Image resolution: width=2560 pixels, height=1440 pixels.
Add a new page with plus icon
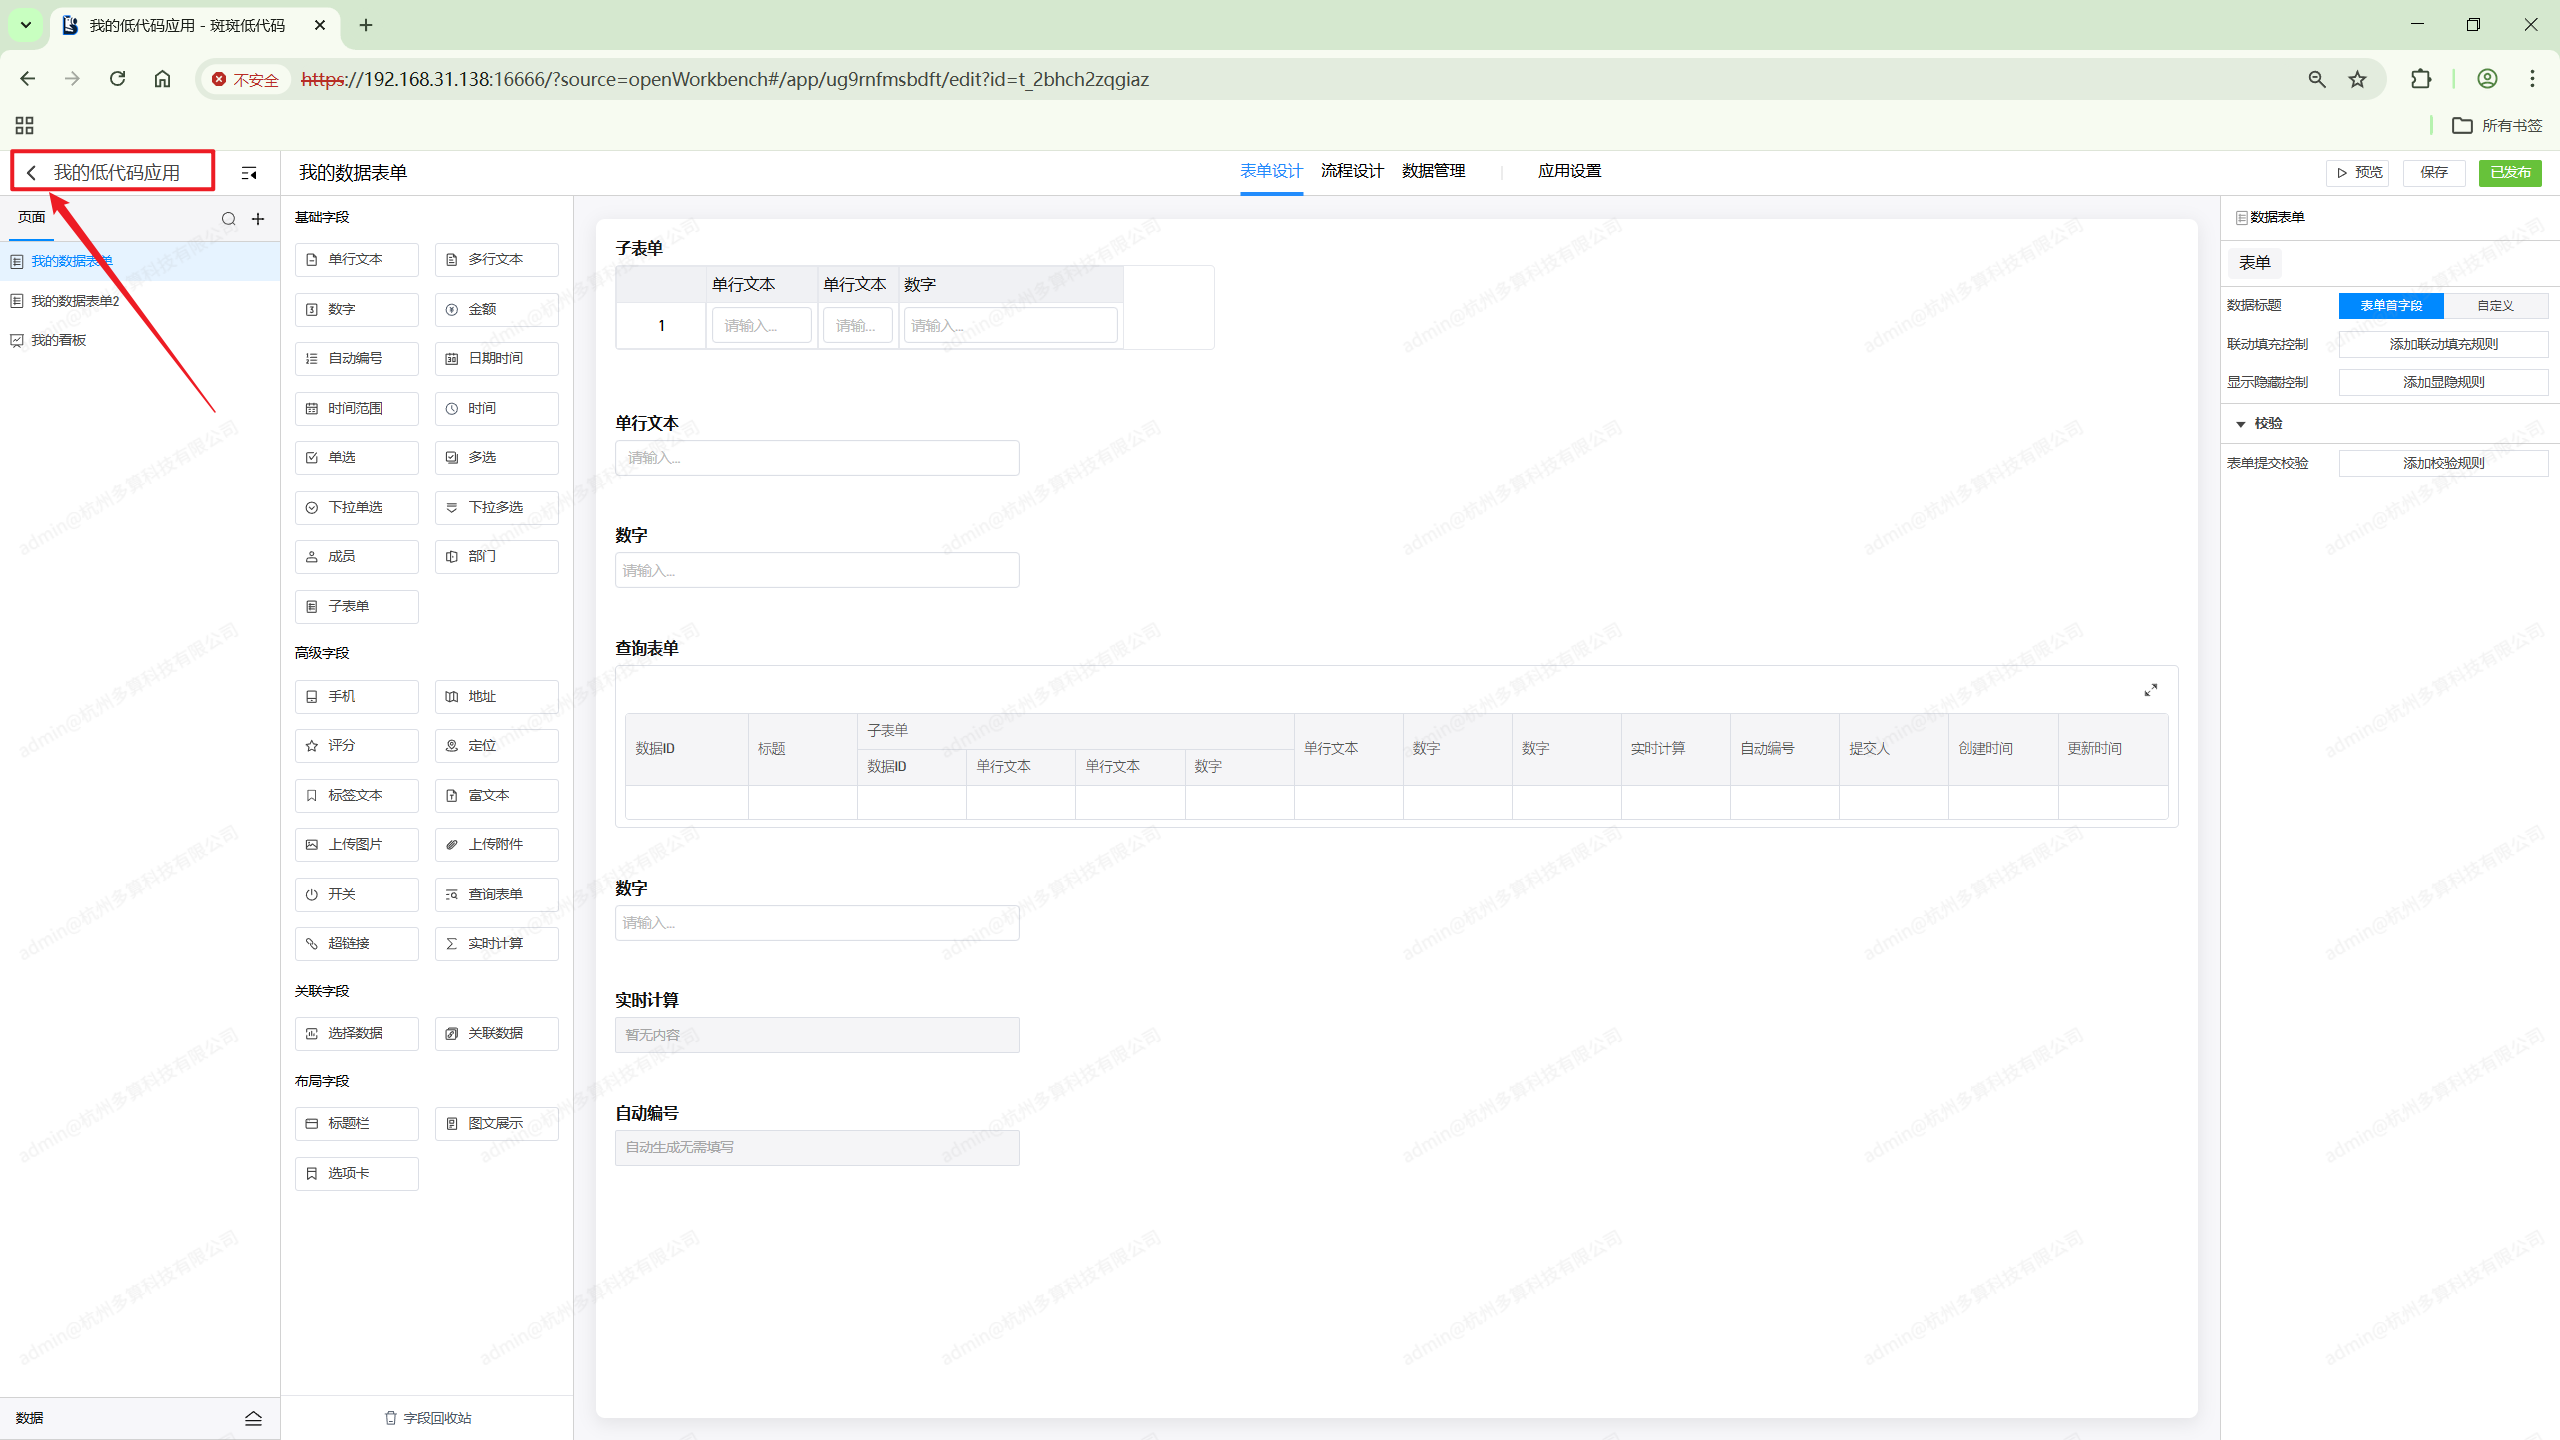coord(258,219)
